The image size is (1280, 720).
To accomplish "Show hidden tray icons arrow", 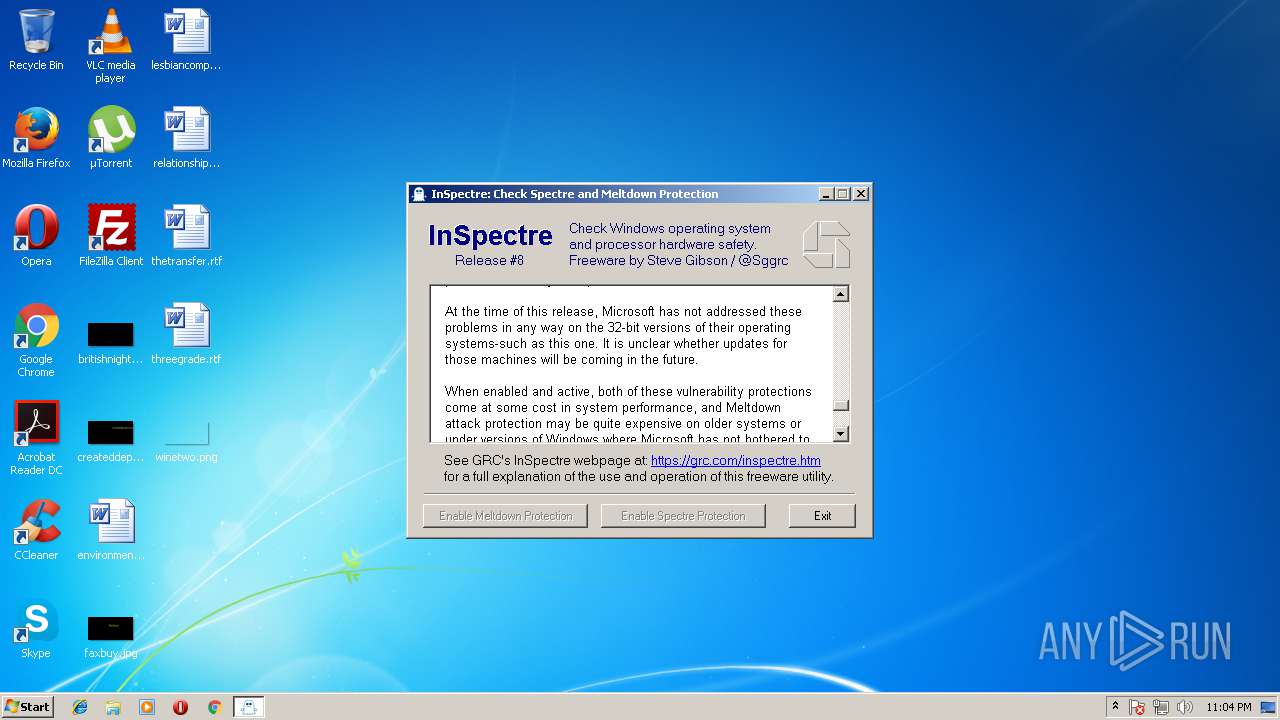I will [x=1115, y=707].
